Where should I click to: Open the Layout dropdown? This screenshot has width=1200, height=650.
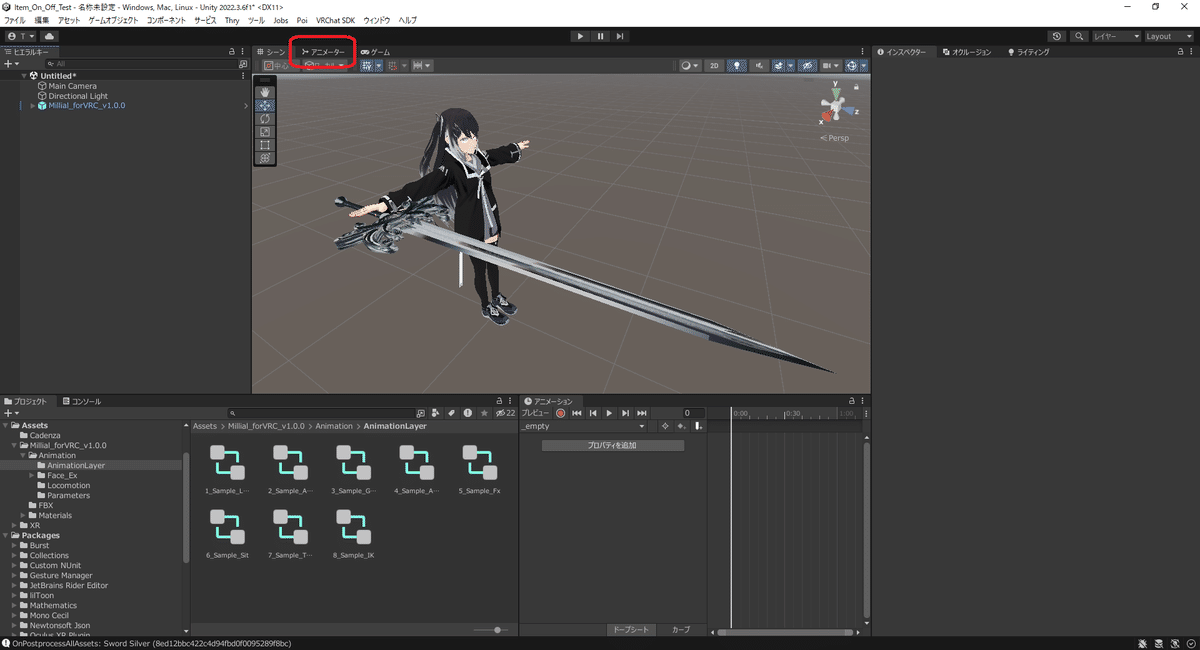pos(1169,36)
